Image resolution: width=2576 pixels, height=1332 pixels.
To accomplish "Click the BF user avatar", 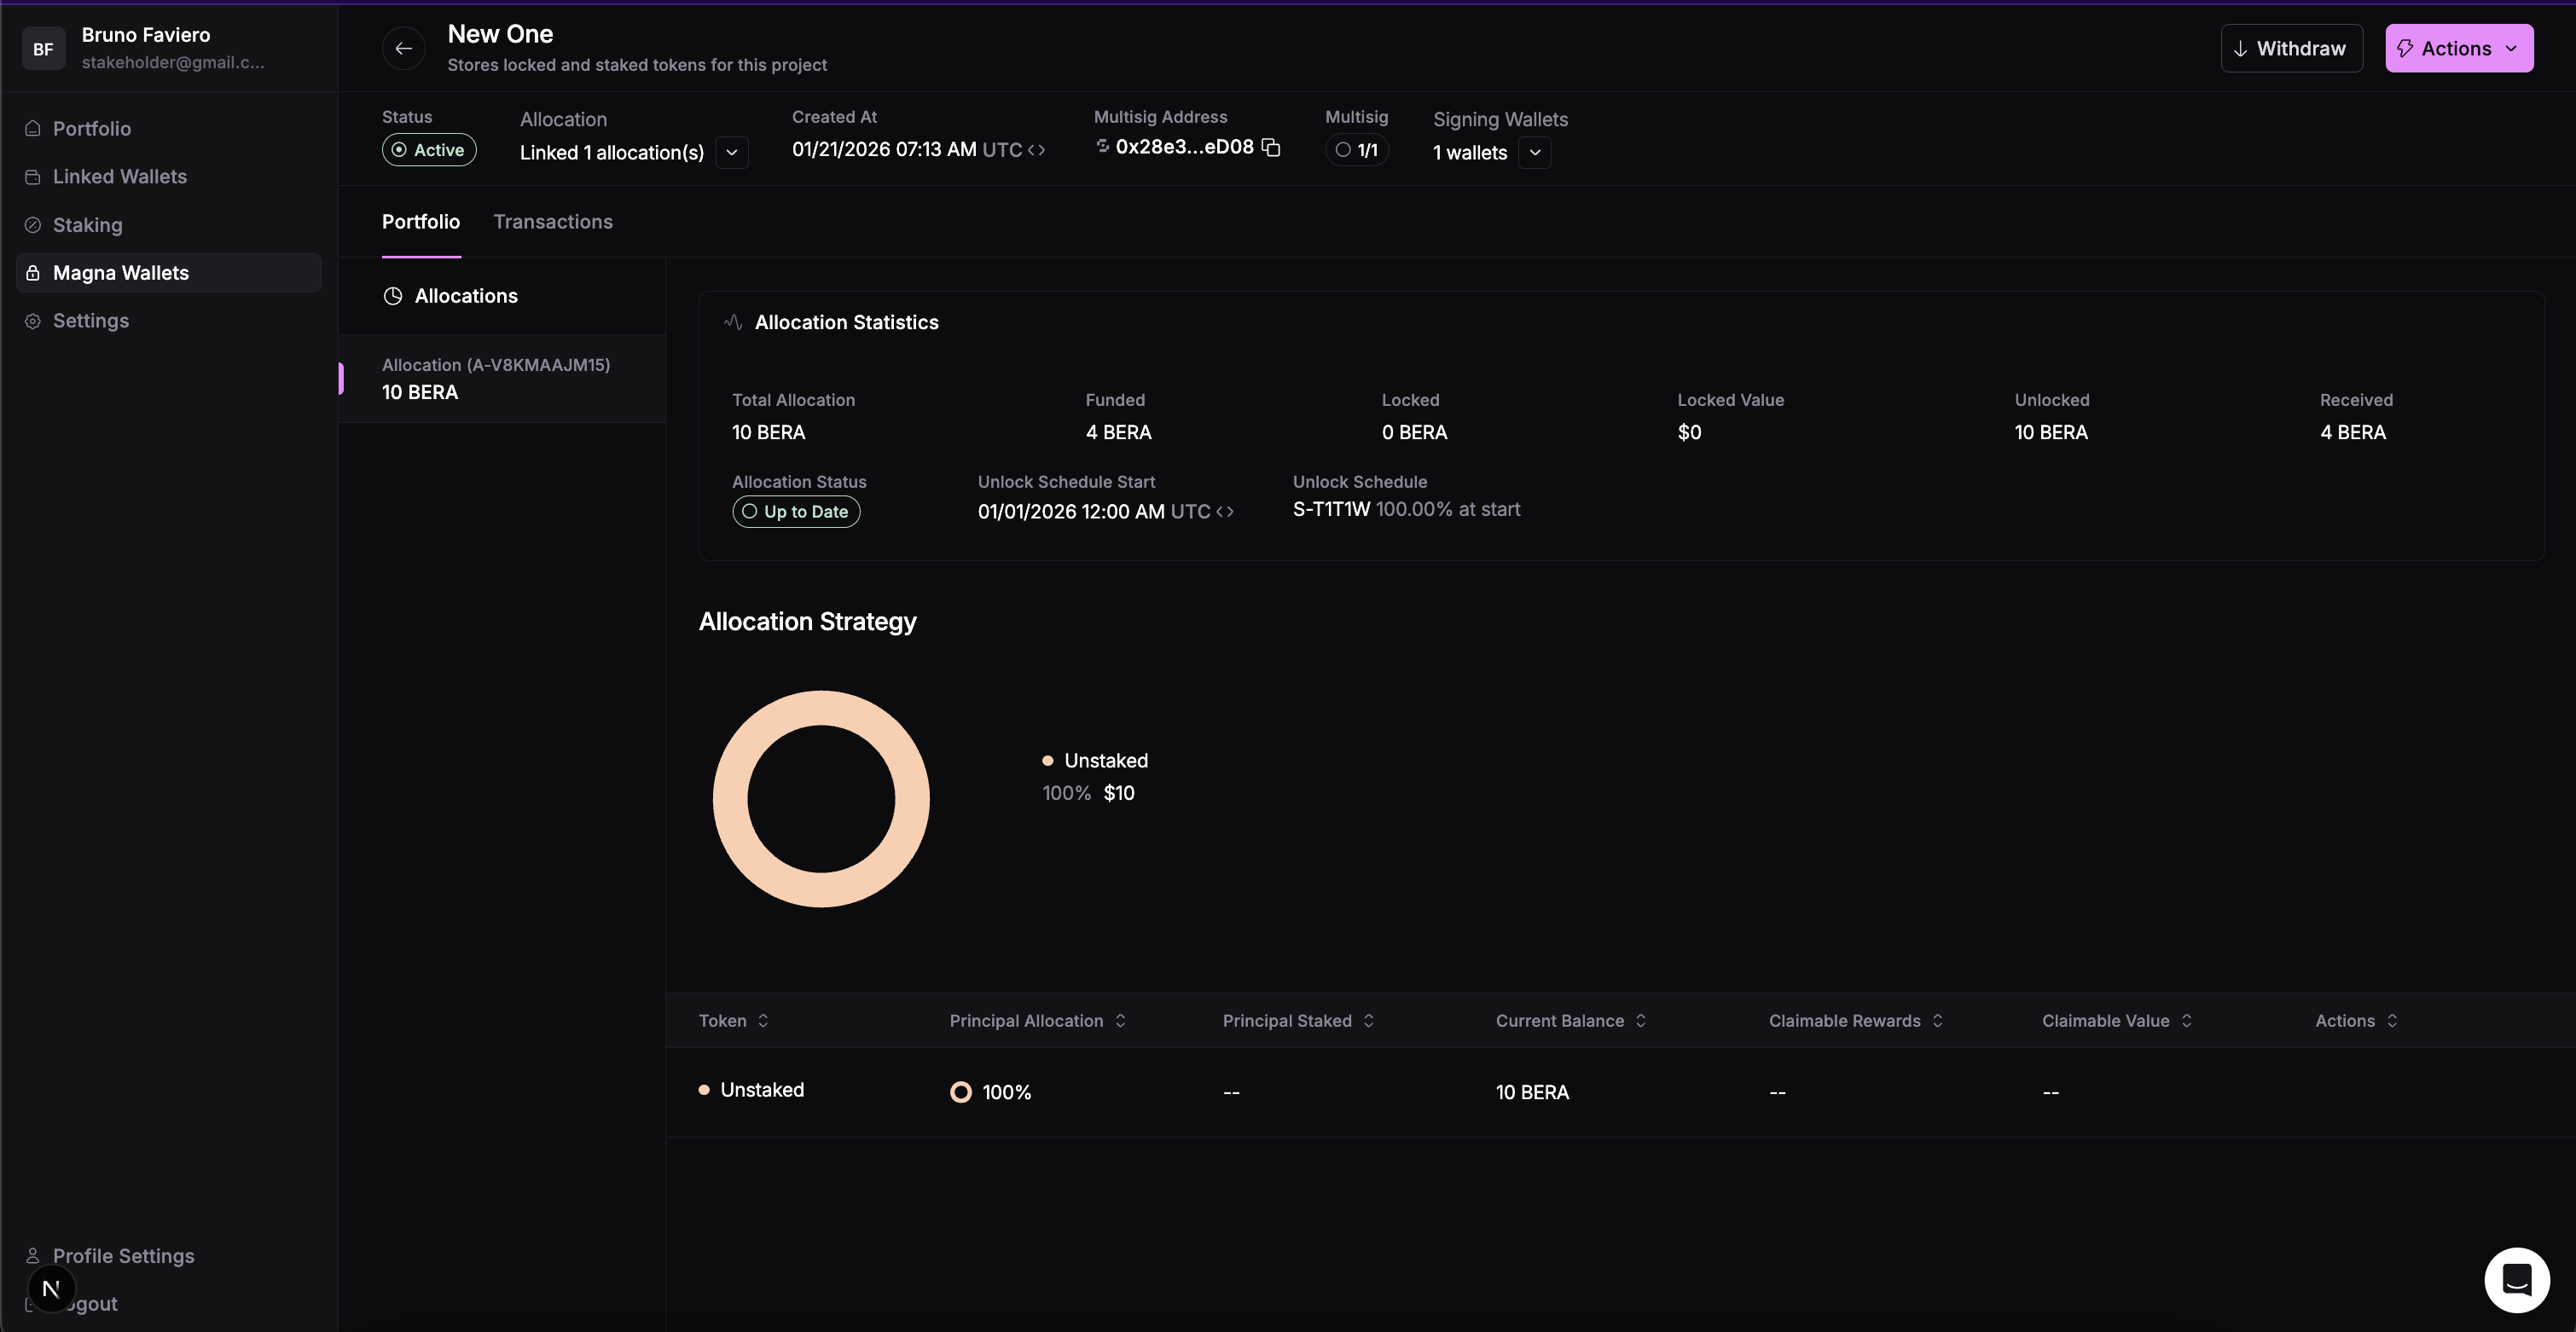I will (43, 48).
